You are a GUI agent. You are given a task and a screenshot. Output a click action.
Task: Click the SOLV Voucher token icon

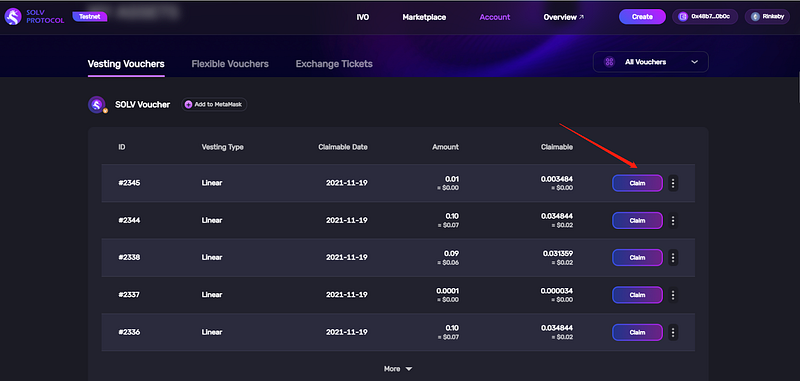pyautogui.click(x=97, y=105)
